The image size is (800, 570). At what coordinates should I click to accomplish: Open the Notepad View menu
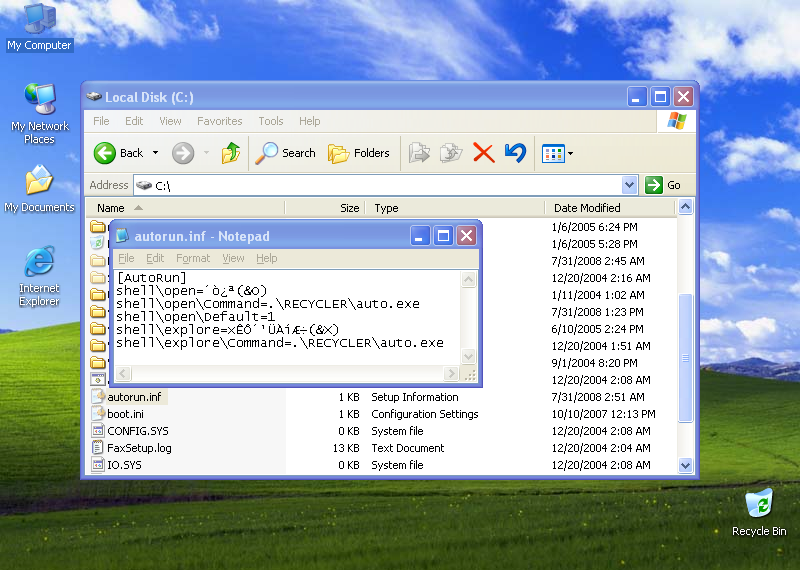(x=233, y=258)
